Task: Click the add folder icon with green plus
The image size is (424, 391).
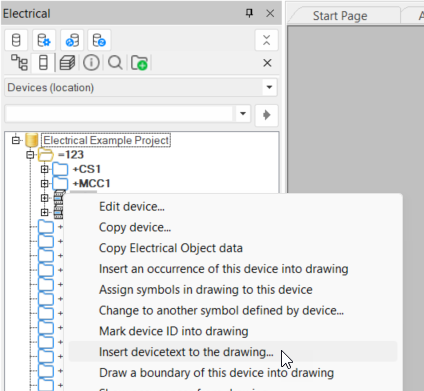Action: tap(139, 63)
